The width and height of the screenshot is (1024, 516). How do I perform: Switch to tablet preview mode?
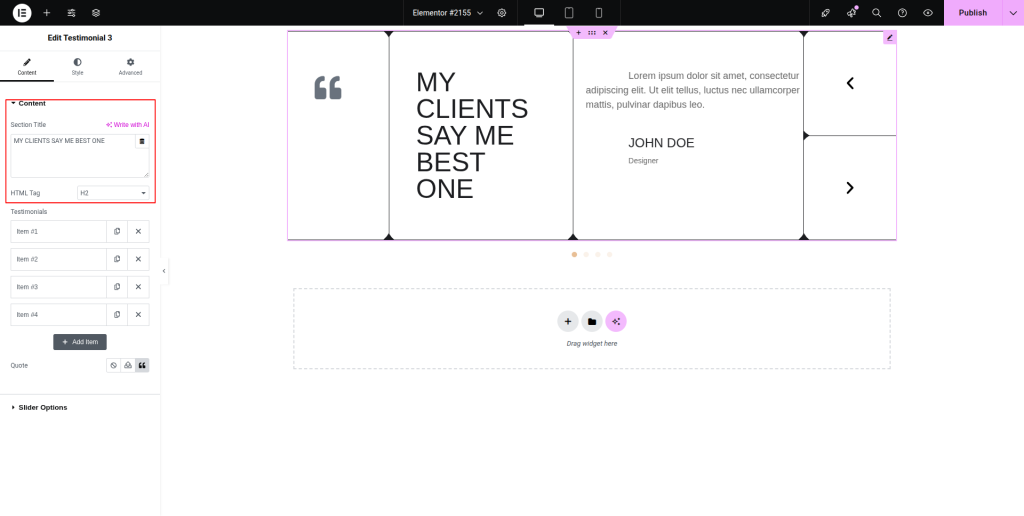[569, 12]
